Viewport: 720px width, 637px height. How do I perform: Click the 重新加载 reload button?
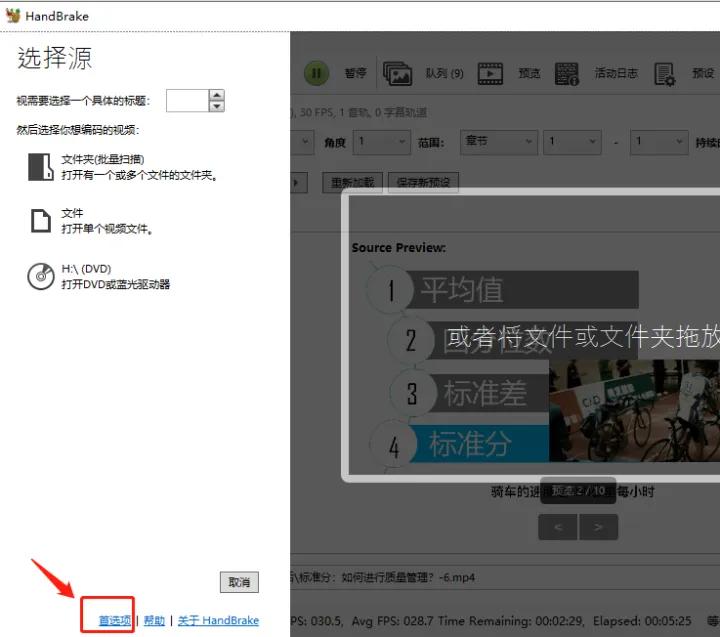(x=352, y=183)
